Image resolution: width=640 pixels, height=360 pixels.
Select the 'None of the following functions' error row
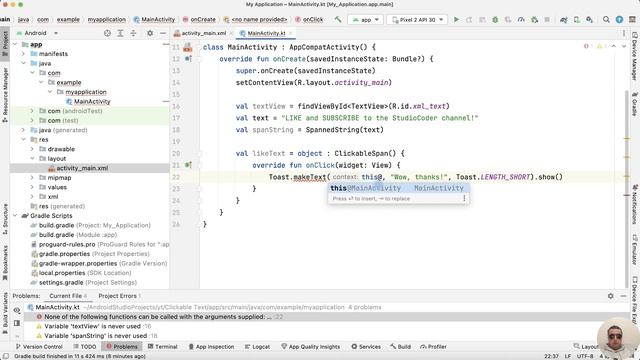(327, 317)
